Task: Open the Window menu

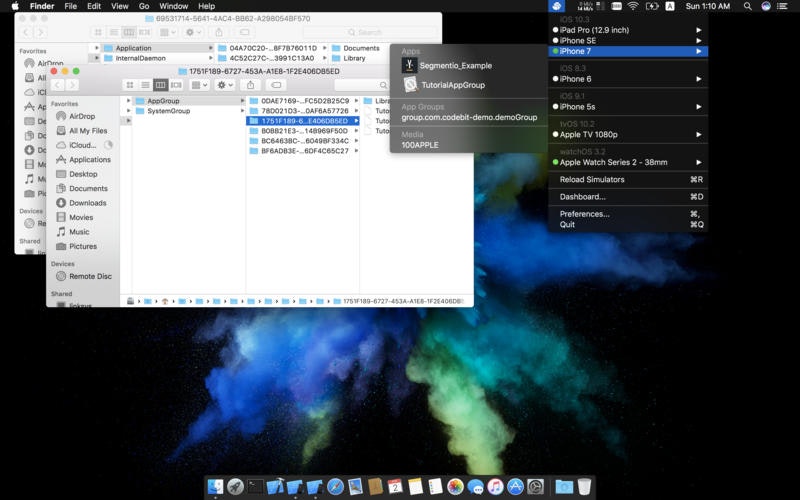Action: pos(173,6)
